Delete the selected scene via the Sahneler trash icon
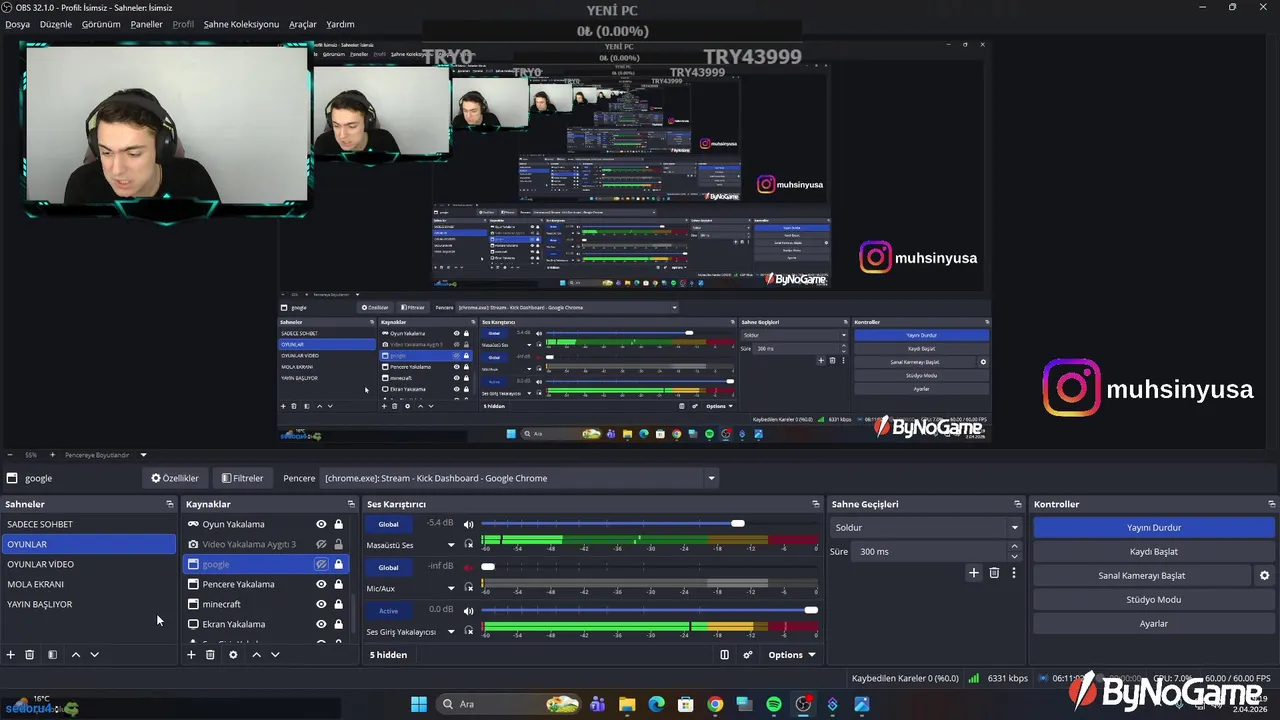 (30, 655)
